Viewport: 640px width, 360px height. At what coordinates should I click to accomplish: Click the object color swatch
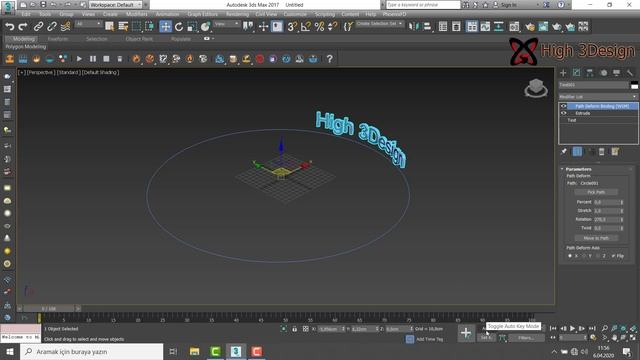[x=634, y=85]
